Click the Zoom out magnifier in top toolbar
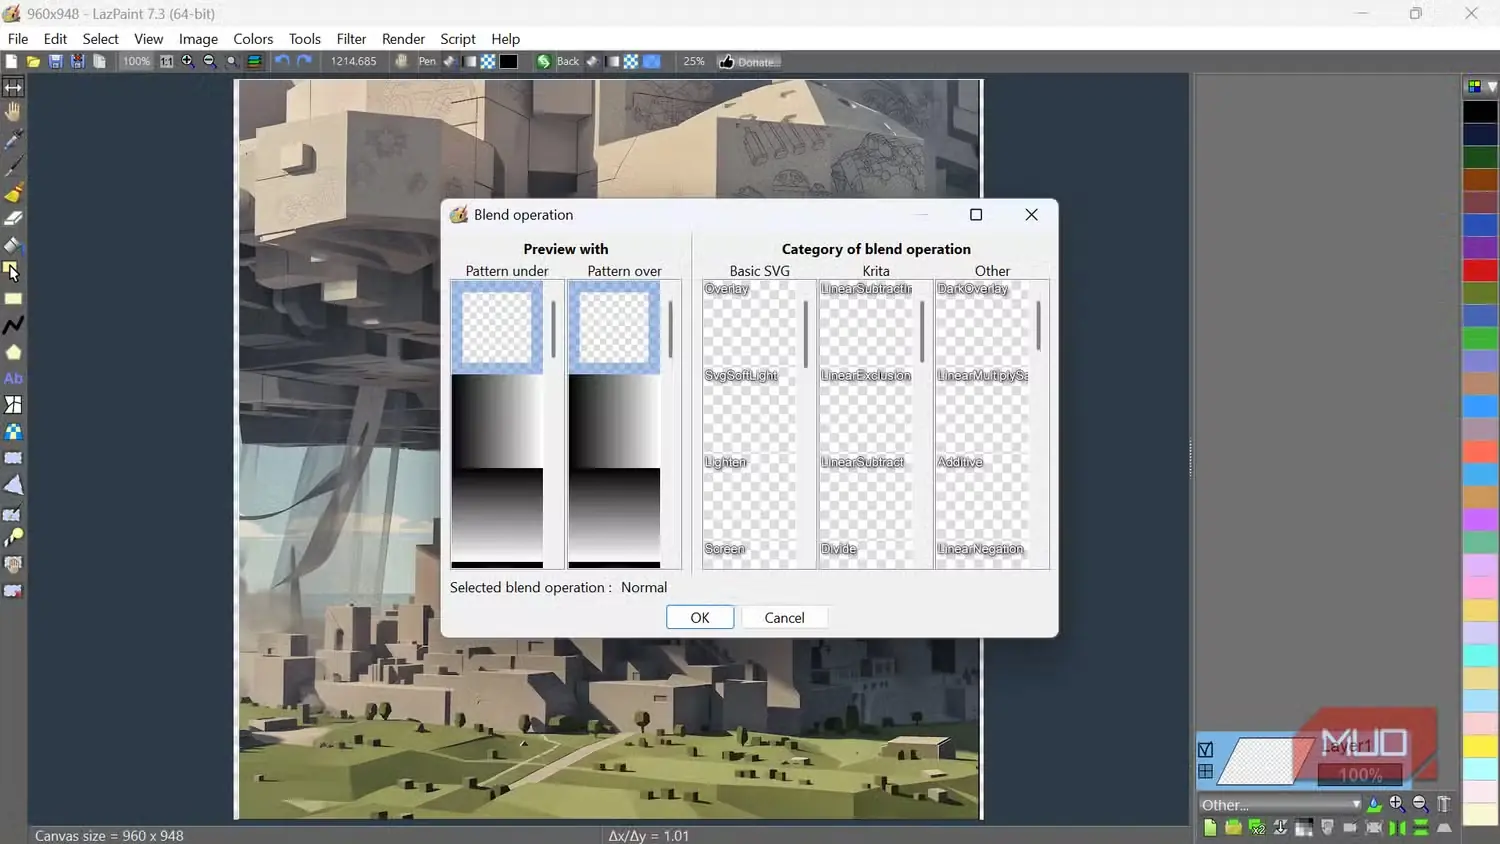The height and width of the screenshot is (844, 1500). coord(210,62)
